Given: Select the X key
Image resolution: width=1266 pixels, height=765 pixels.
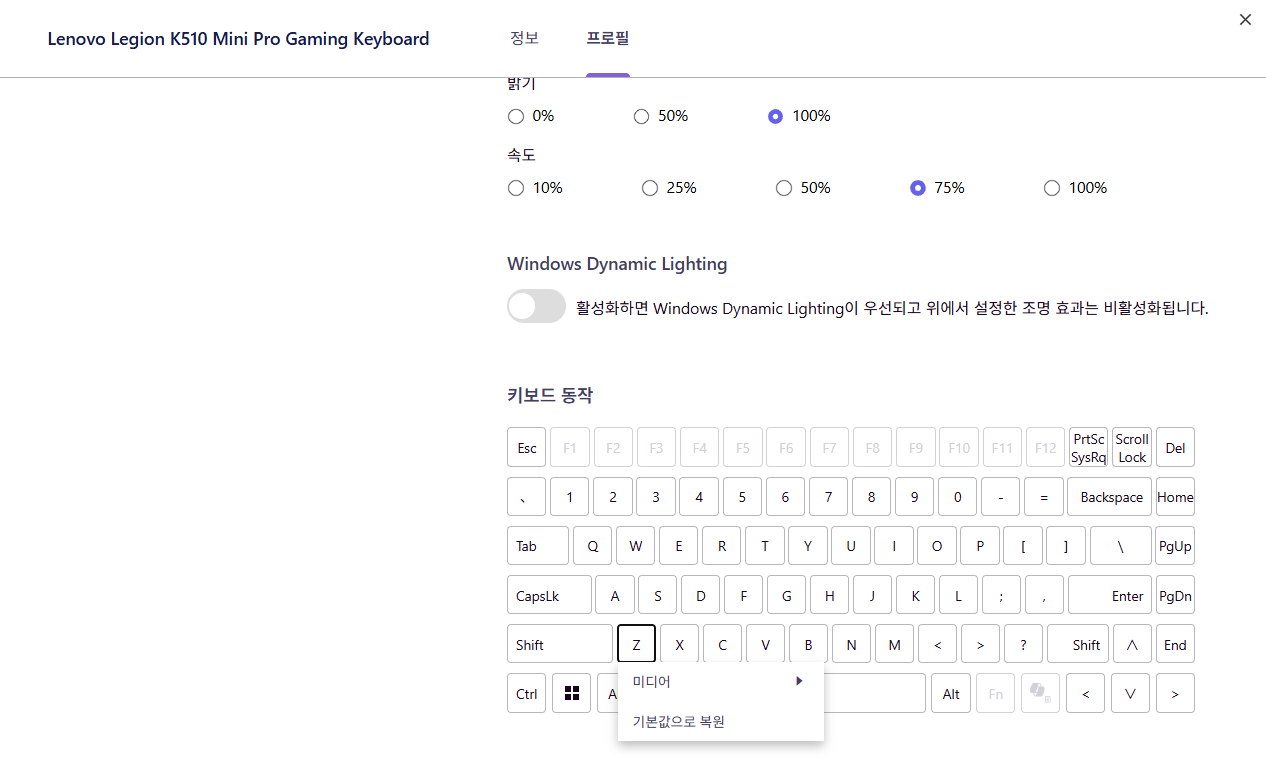Looking at the screenshot, I should pos(679,644).
